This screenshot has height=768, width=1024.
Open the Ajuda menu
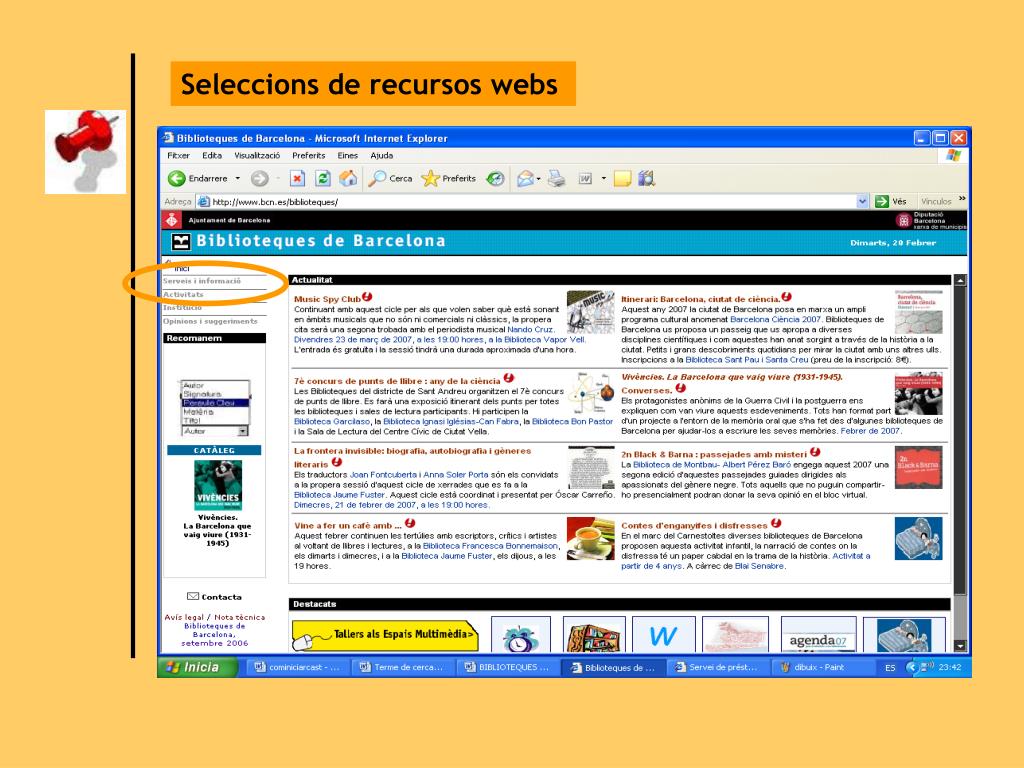pyautogui.click(x=381, y=155)
